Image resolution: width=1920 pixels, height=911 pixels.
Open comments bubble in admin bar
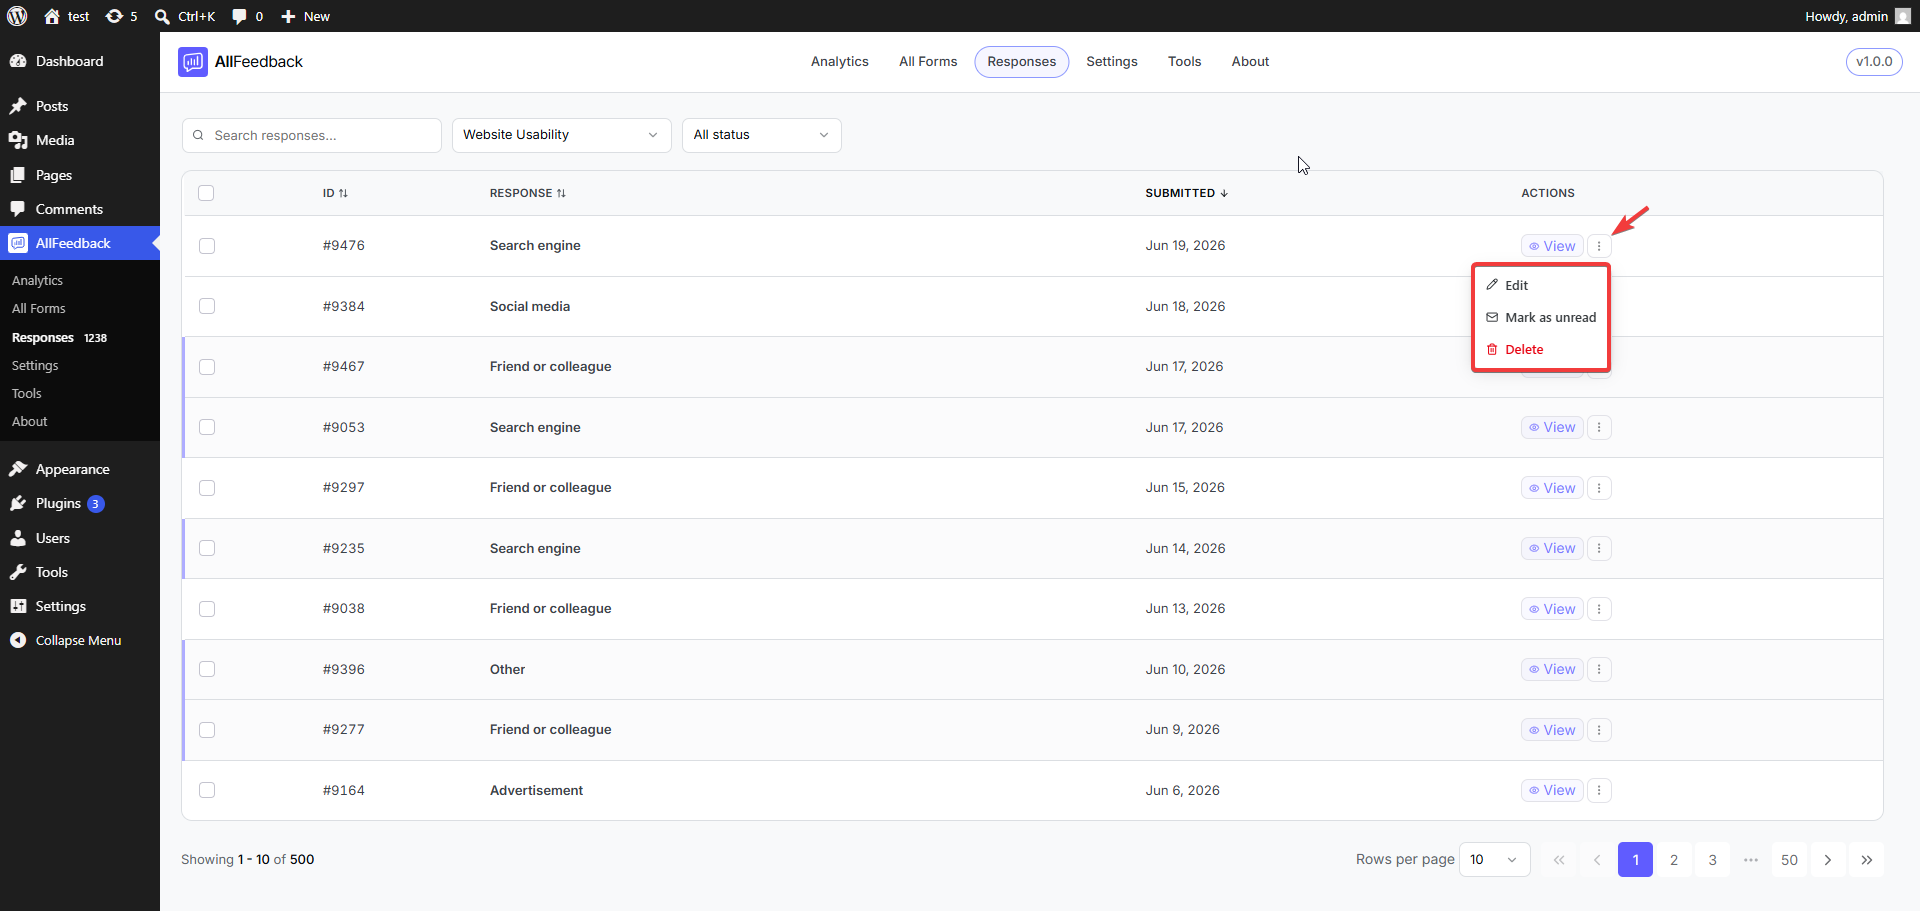(x=247, y=16)
